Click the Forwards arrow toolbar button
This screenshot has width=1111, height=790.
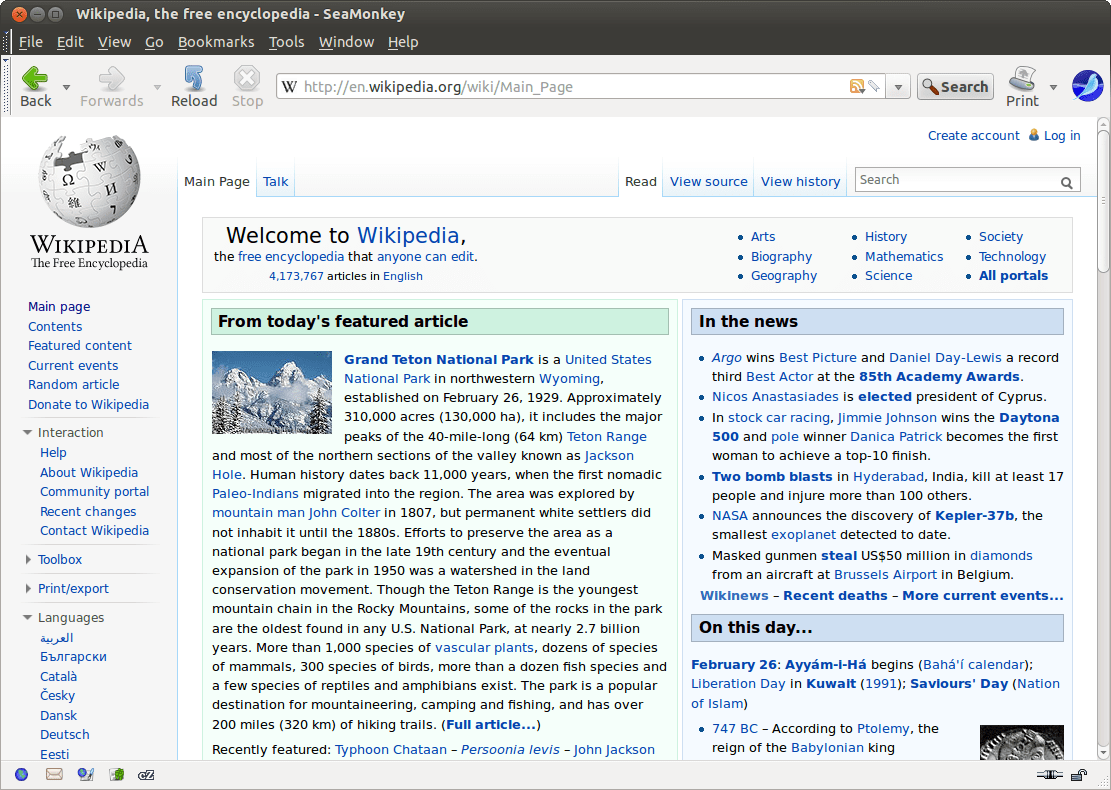[x=111, y=86]
